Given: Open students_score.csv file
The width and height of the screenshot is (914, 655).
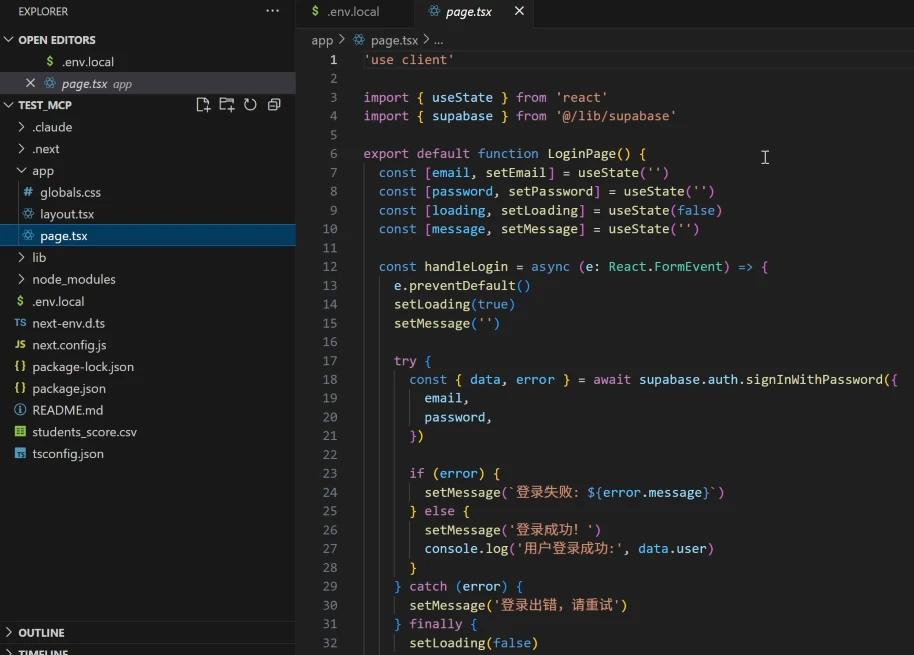Looking at the screenshot, I should 85,432.
